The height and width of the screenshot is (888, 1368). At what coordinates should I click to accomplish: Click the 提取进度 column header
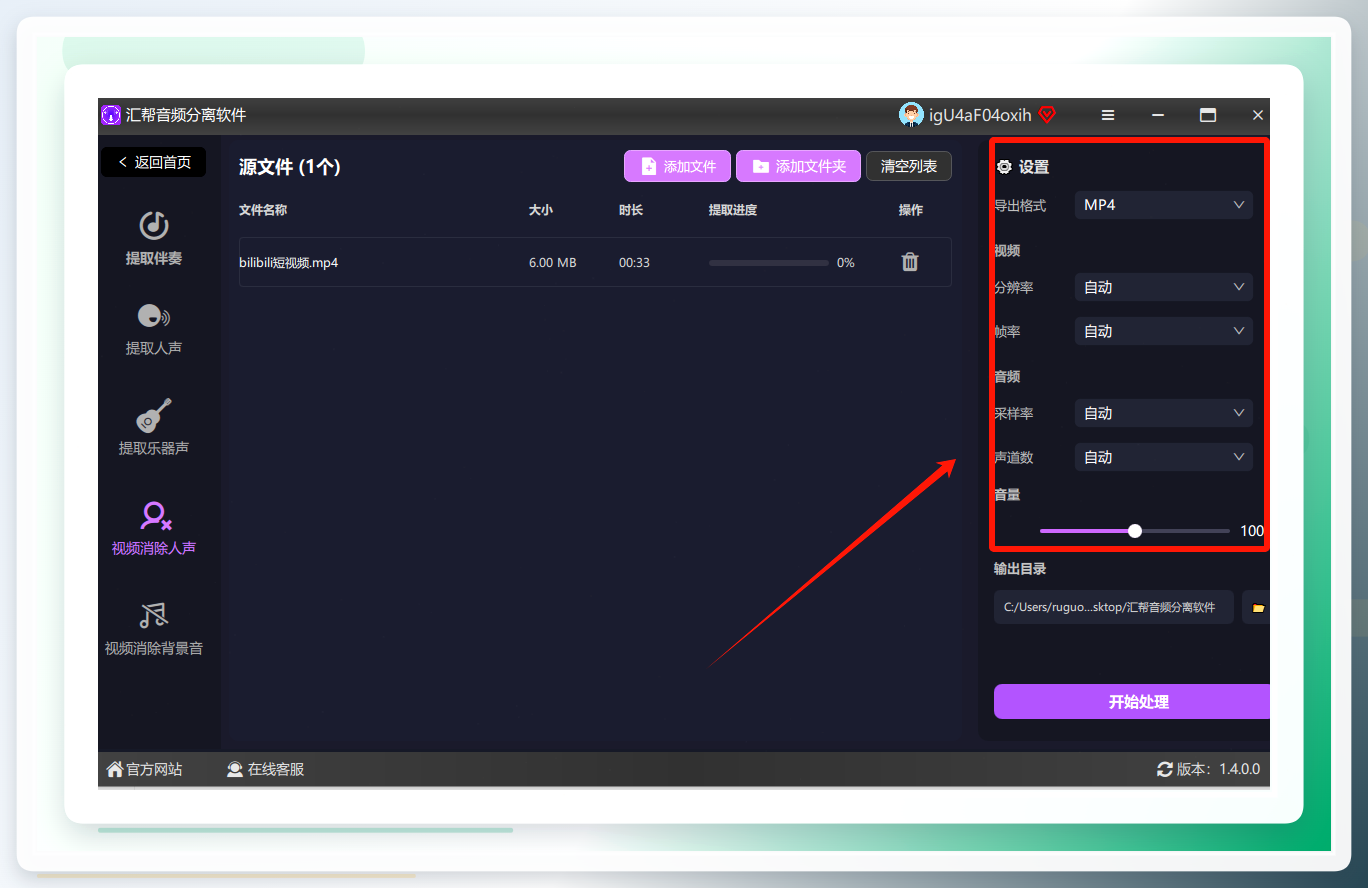[x=733, y=210]
